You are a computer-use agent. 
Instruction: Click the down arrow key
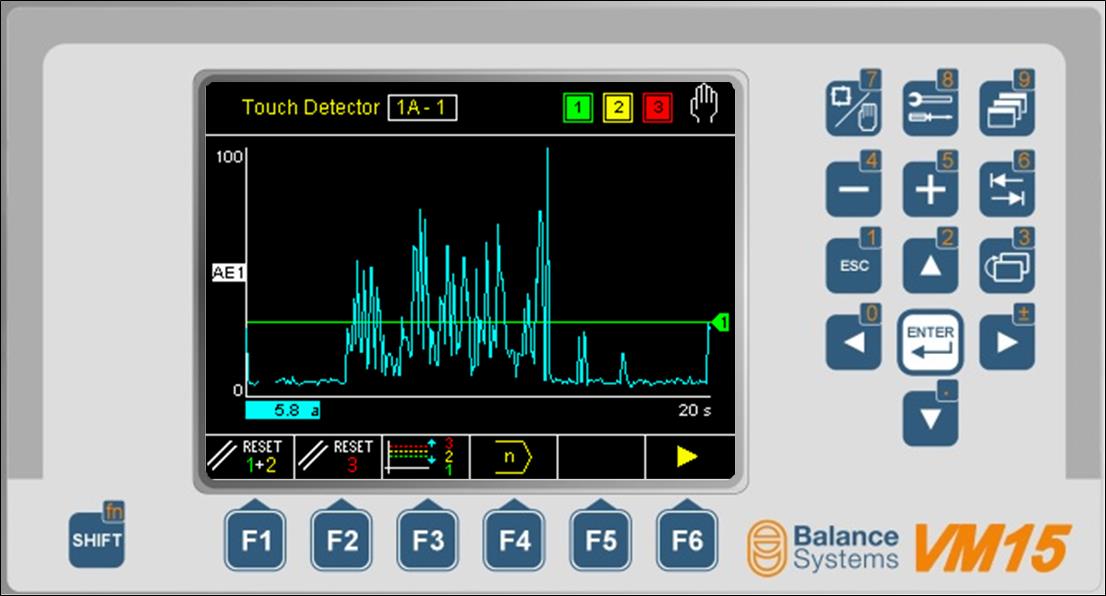point(930,415)
